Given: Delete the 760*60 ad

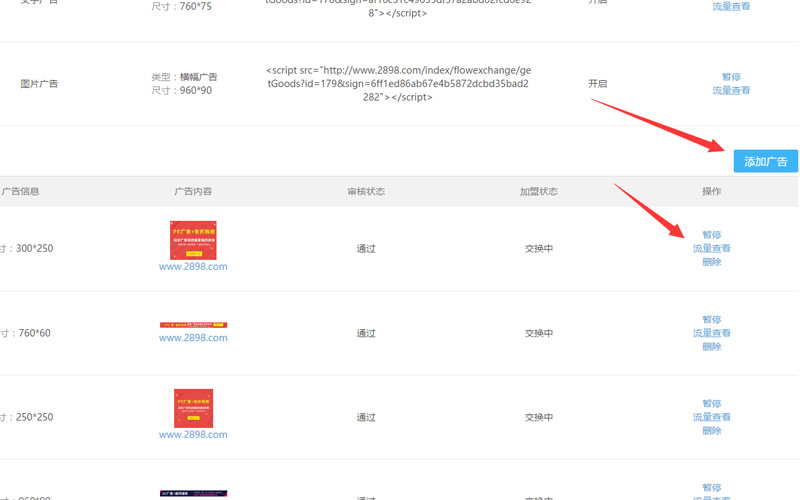Looking at the screenshot, I should (711, 346).
